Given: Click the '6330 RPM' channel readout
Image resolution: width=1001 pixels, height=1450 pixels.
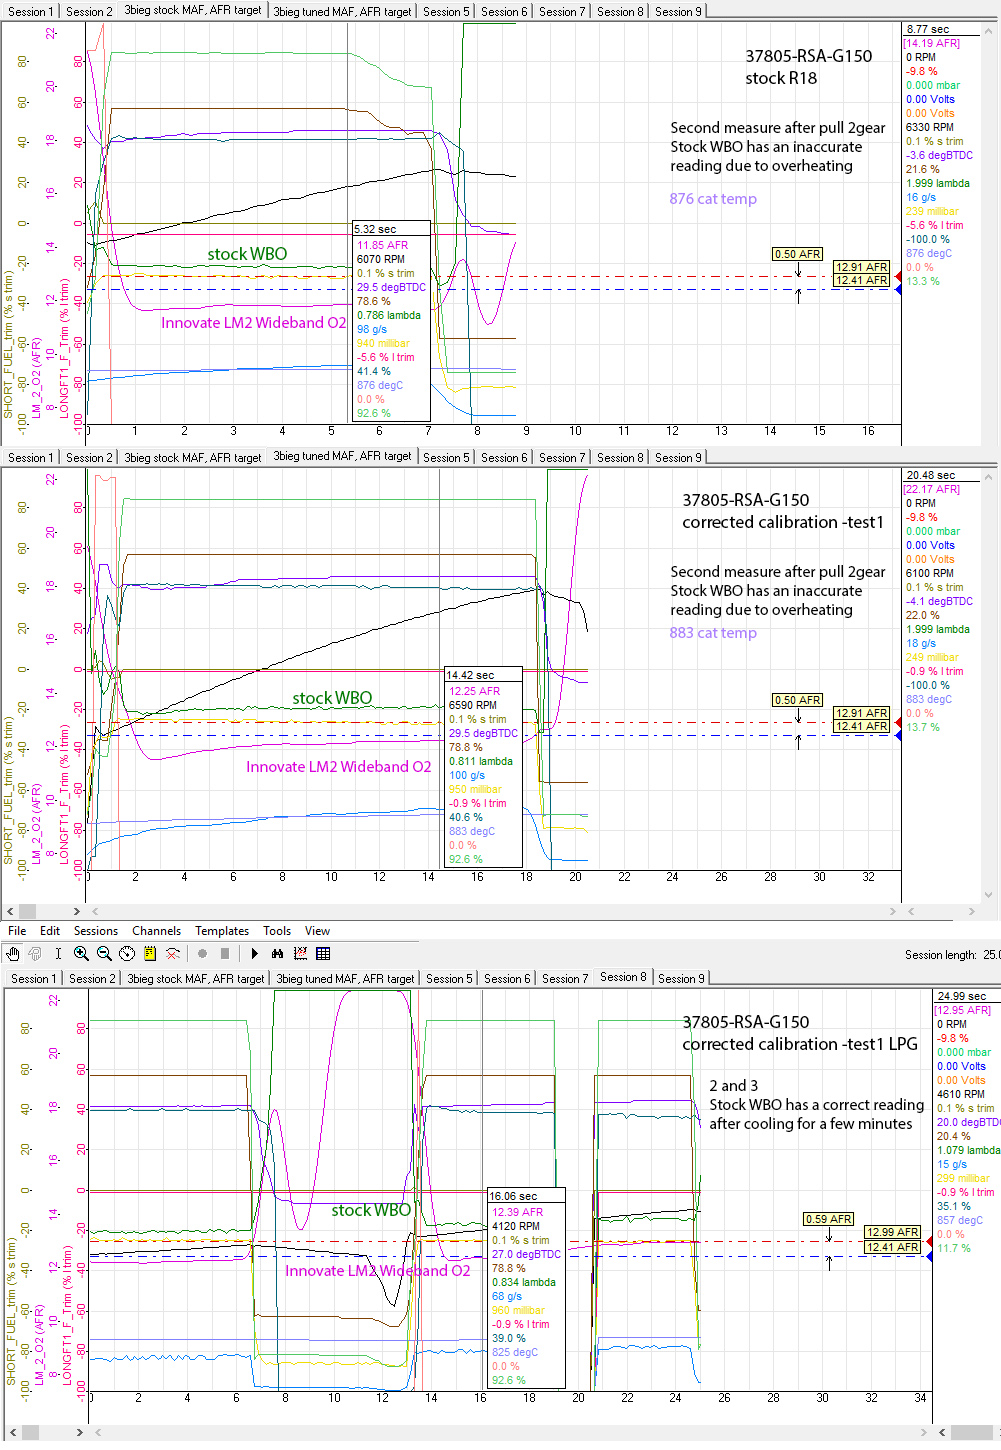Looking at the screenshot, I should coord(929,128).
